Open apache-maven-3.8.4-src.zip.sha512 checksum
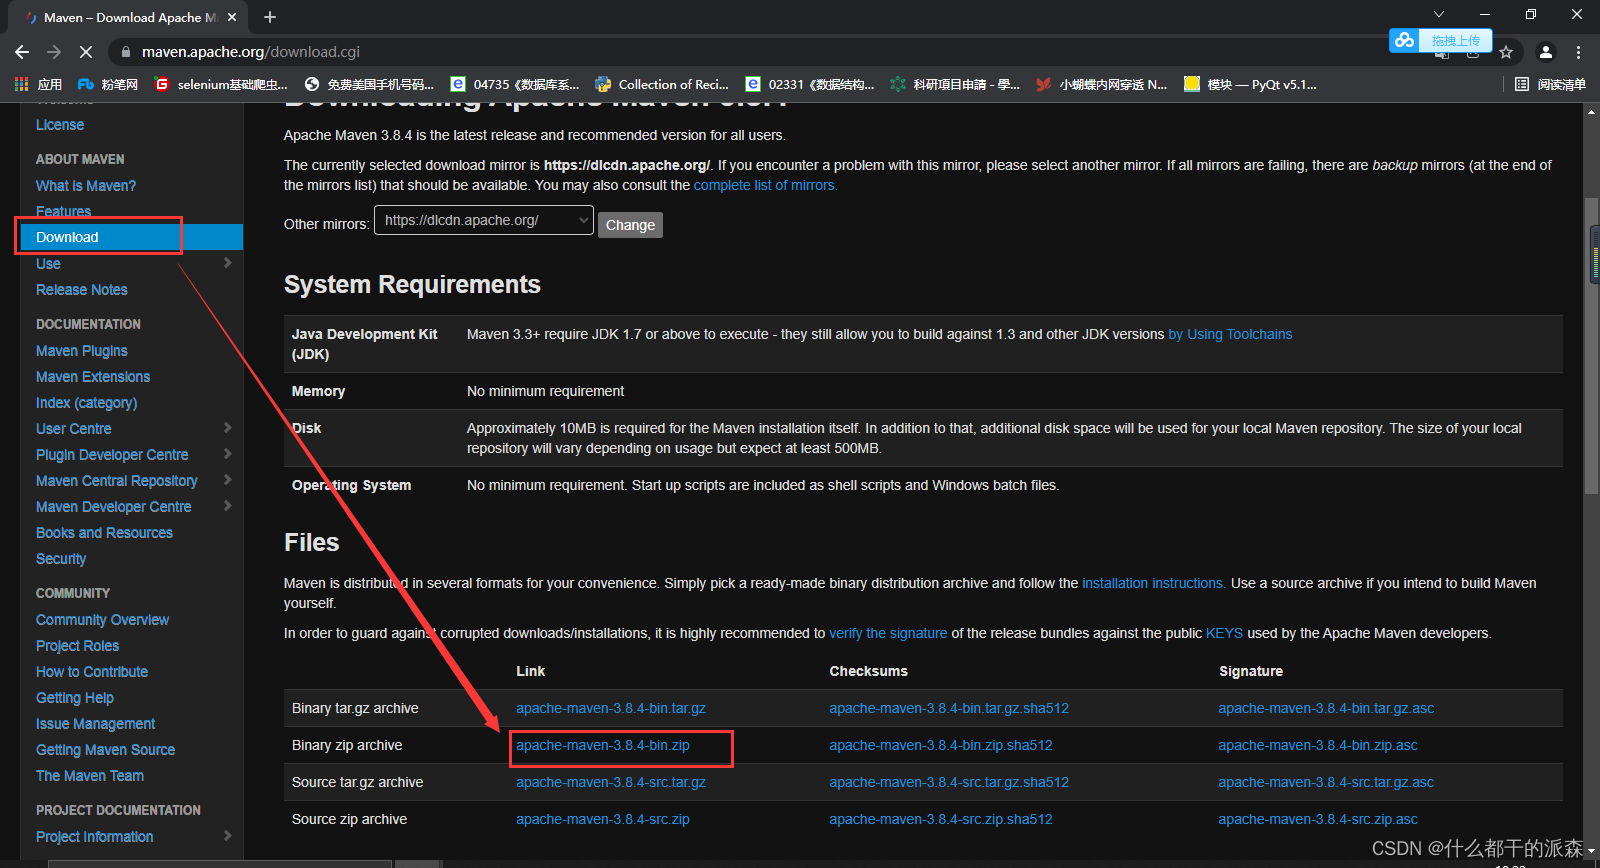Screen dimensions: 1600x868 [941, 819]
